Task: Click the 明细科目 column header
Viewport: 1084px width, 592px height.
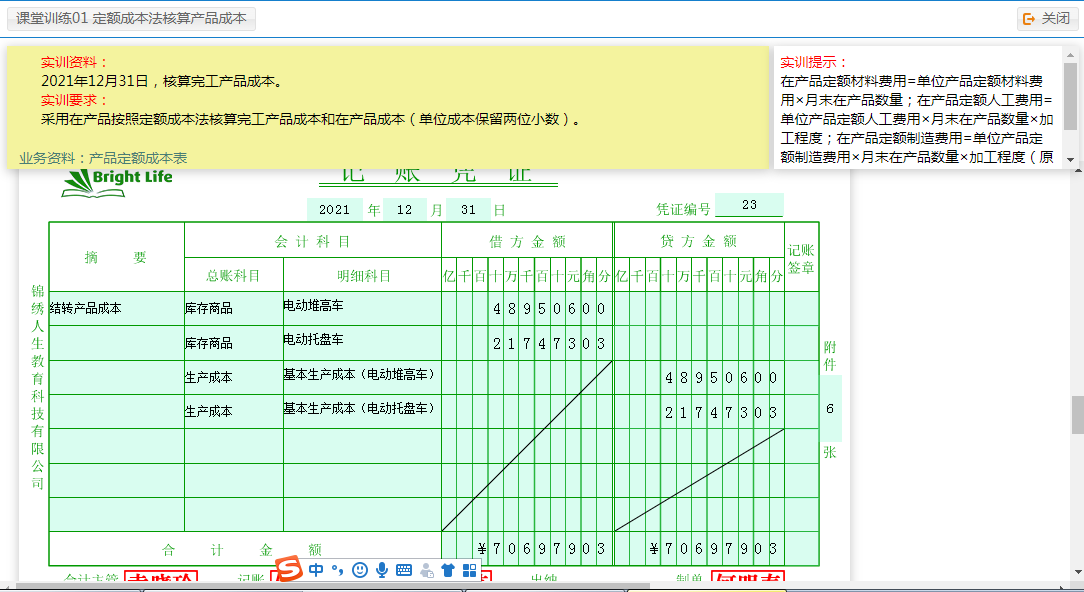Action: point(364,275)
